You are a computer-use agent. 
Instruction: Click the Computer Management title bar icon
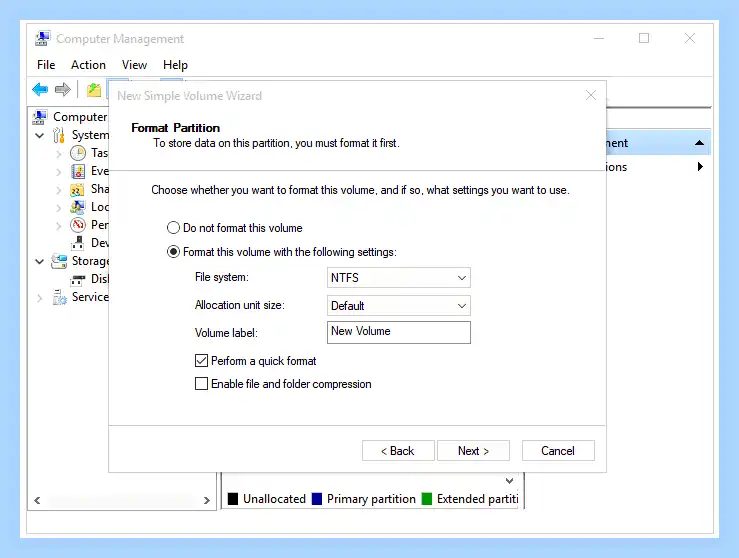click(x=42, y=39)
